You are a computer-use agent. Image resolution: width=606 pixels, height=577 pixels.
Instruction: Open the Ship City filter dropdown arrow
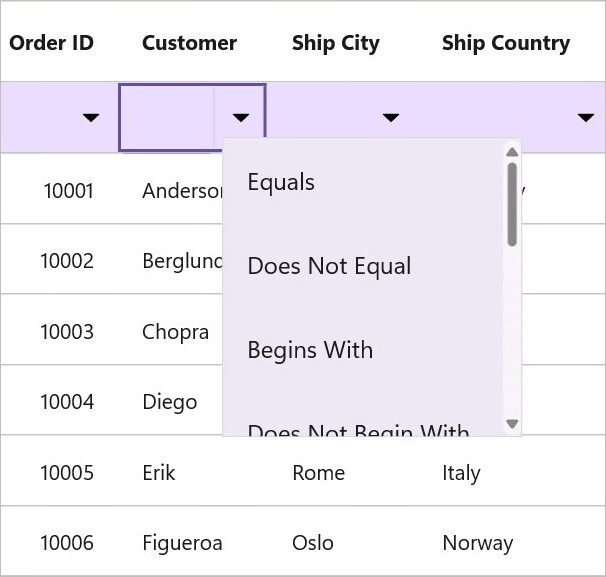click(x=391, y=117)
